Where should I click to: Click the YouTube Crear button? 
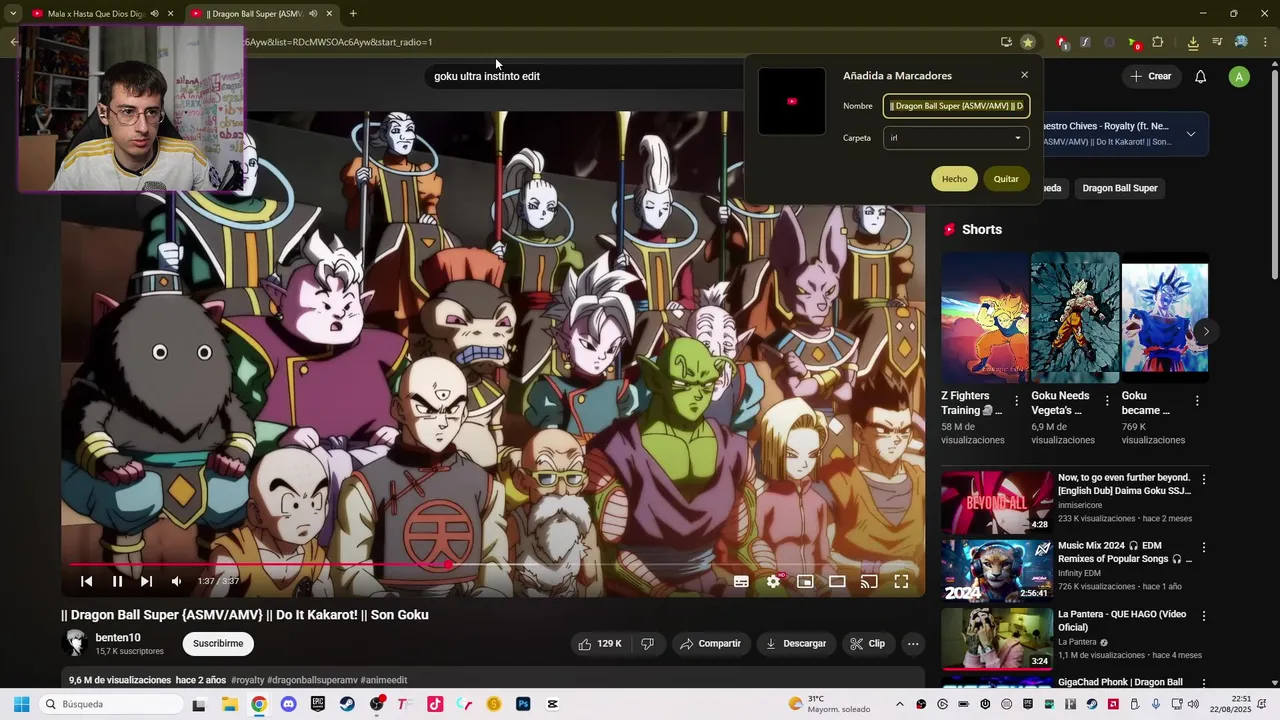point(1150,76)
